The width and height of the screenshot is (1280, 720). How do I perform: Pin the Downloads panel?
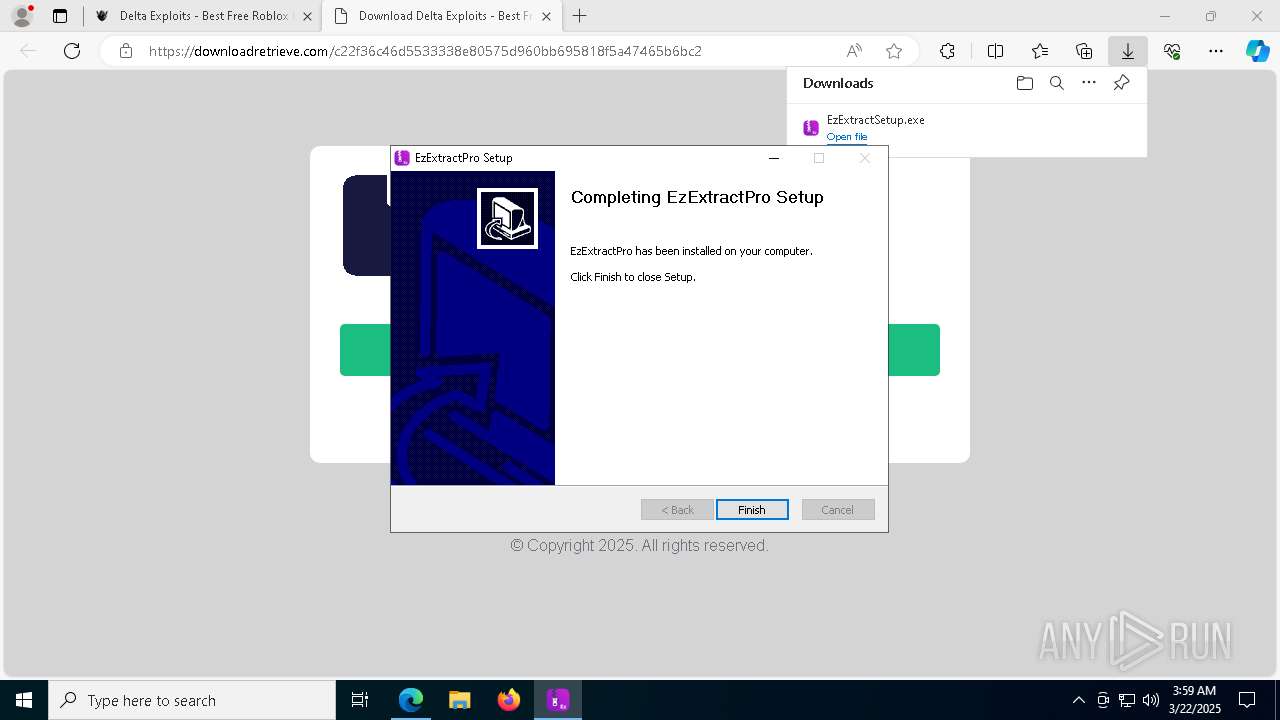pyautogui.click(x=1121, y=83)
